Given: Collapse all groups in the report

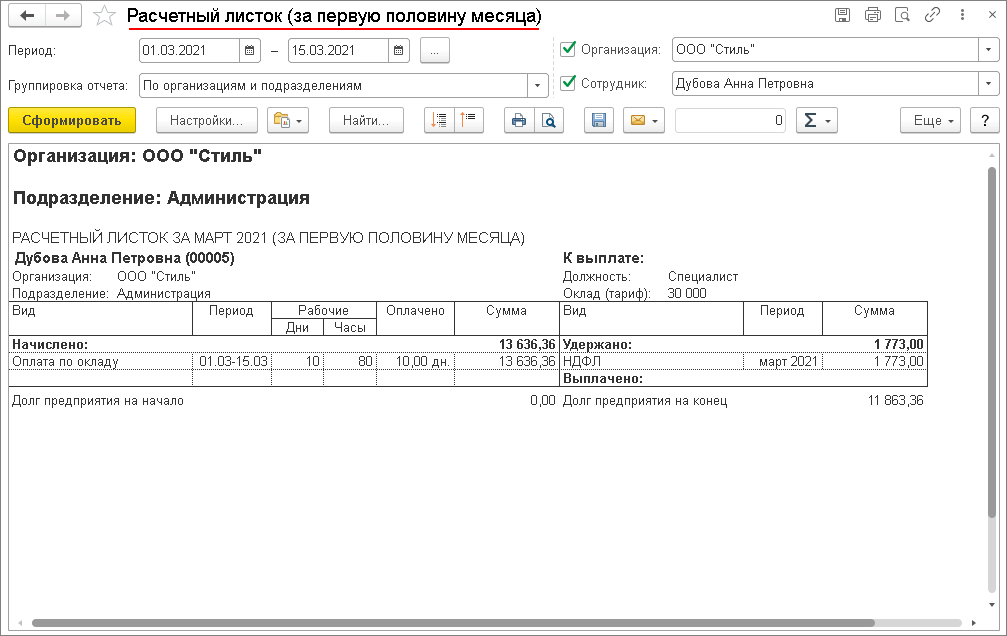Looking at the screenshot, I should pyautogui.click(x=468, y=121).
